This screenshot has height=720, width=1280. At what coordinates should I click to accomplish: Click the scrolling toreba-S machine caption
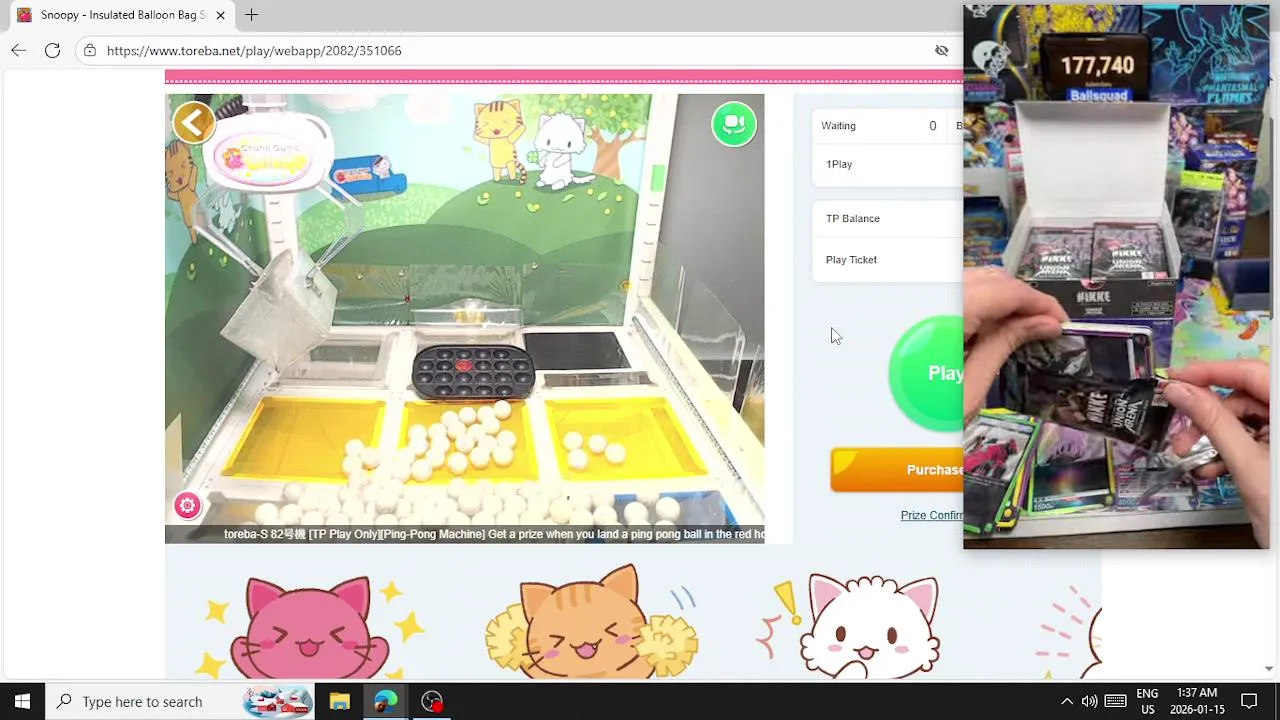pyautogui.click(x=494, y=534)
